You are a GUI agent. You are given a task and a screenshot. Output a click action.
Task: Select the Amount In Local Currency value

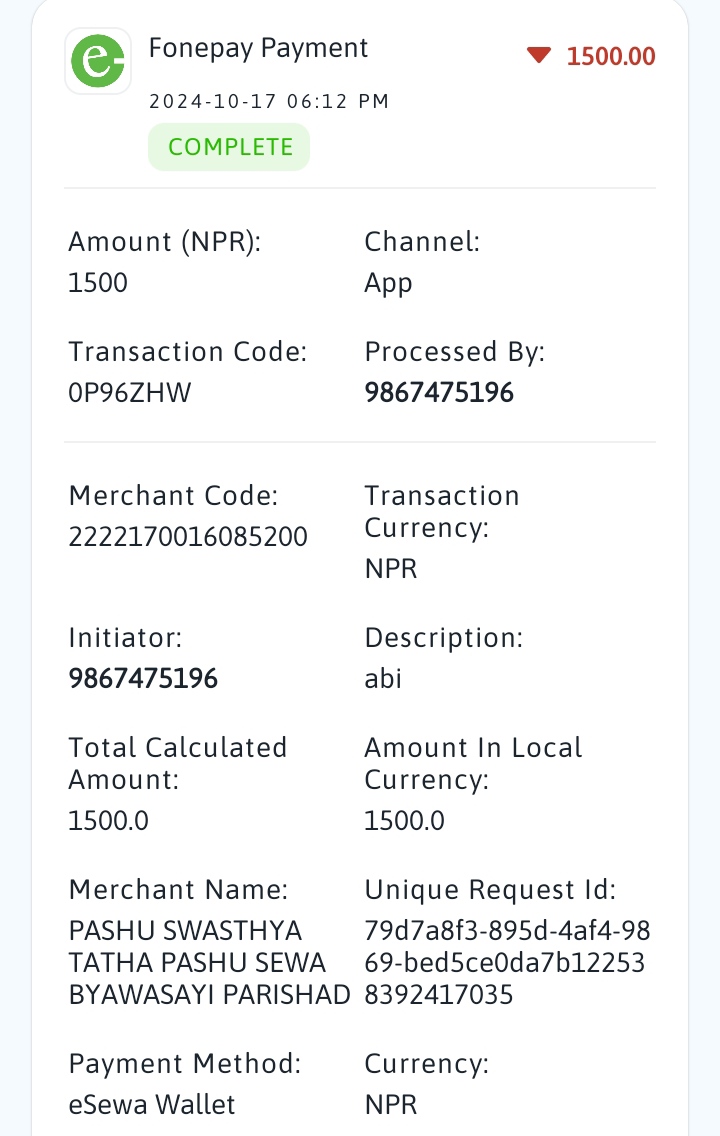[x=404, y=821]
